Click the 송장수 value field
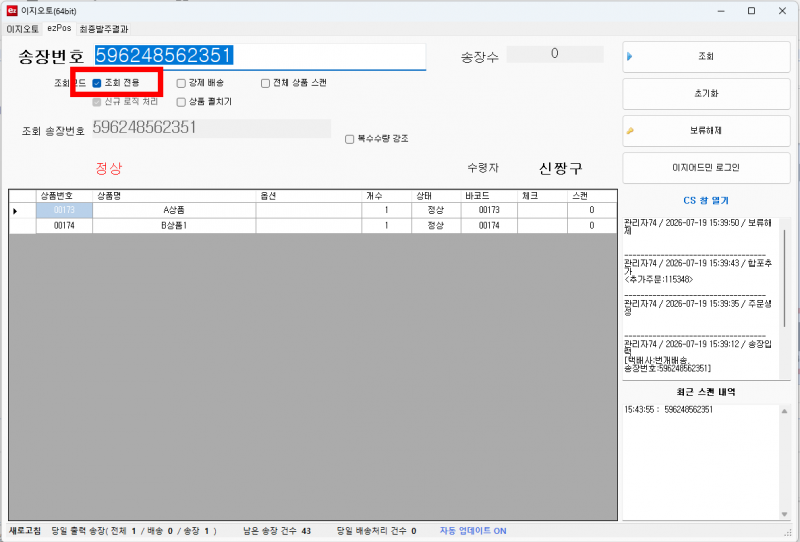This screenshot has width=800, height=542. tap(555, 54)
